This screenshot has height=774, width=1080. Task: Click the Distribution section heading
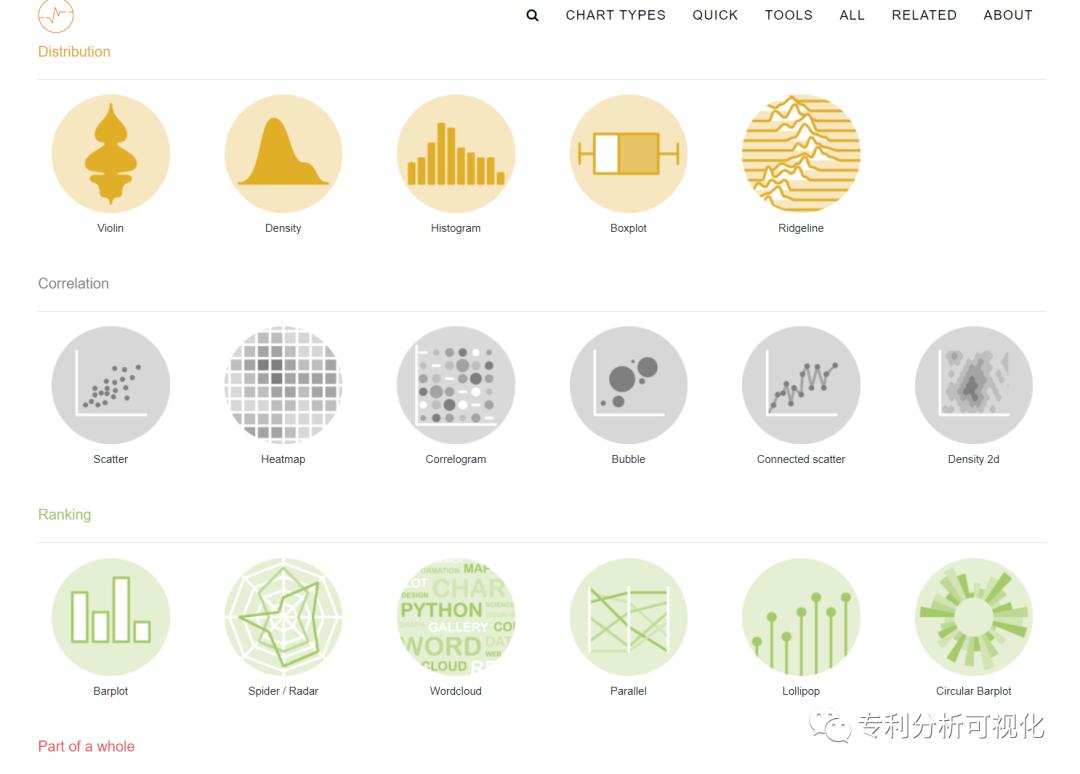click(74, 52)
